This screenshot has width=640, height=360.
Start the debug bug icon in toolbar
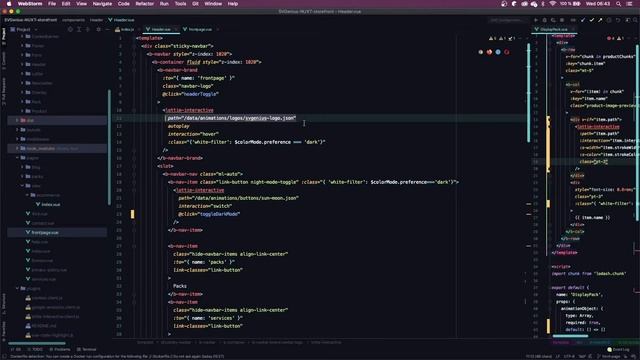pos(544,20)
